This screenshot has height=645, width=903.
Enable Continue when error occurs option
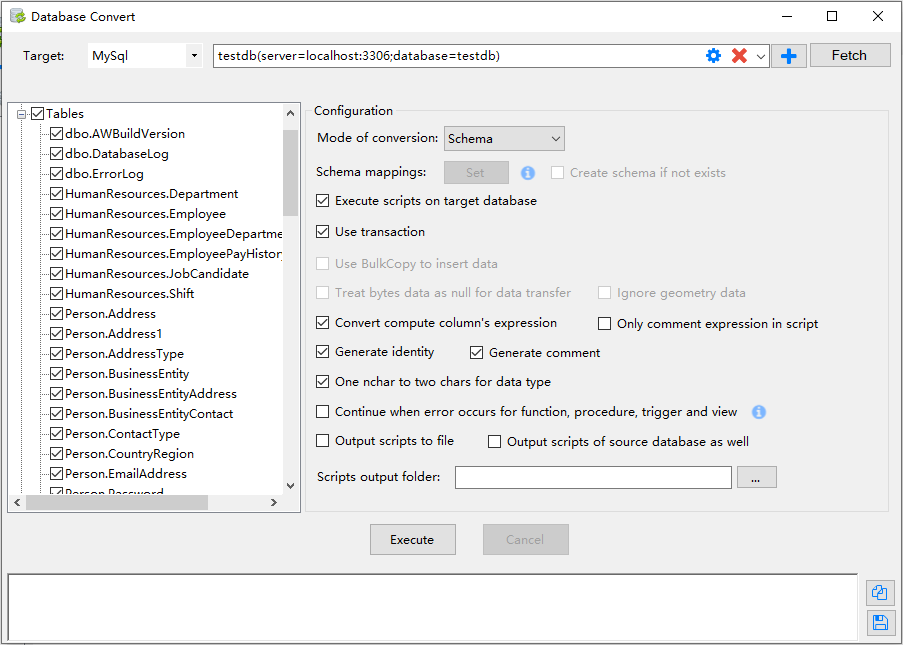coord(322,412)
